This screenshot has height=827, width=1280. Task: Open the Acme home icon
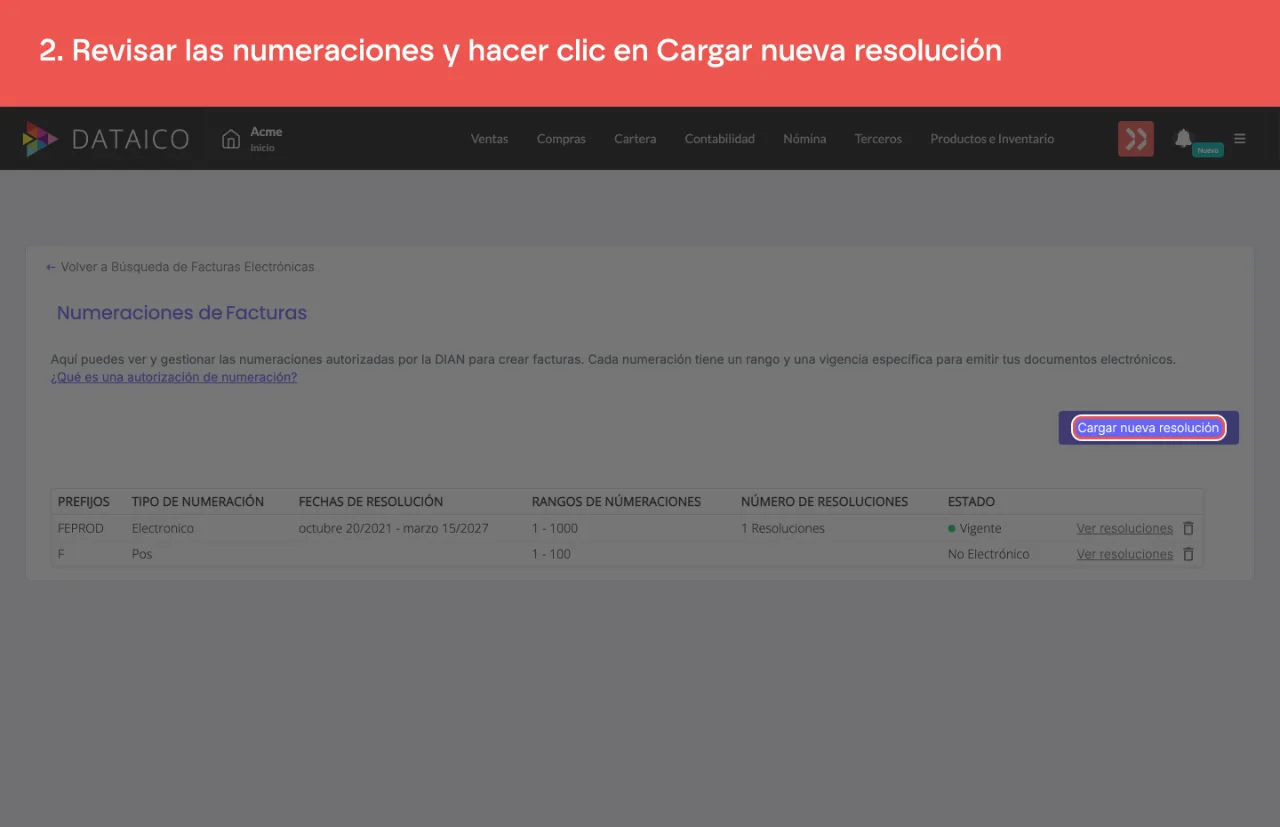[231, 138]
